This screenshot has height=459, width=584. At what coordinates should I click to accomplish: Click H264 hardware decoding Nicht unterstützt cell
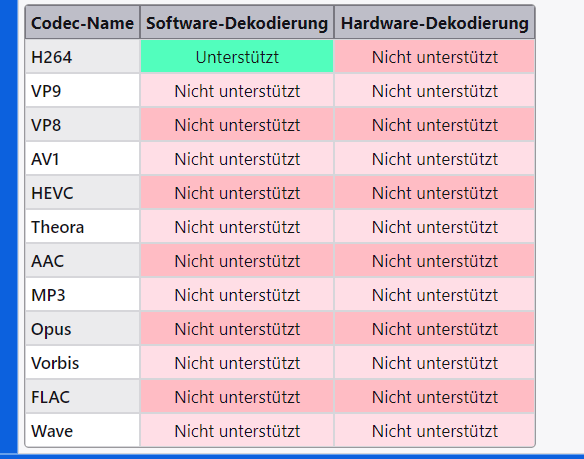pos(435,57)
